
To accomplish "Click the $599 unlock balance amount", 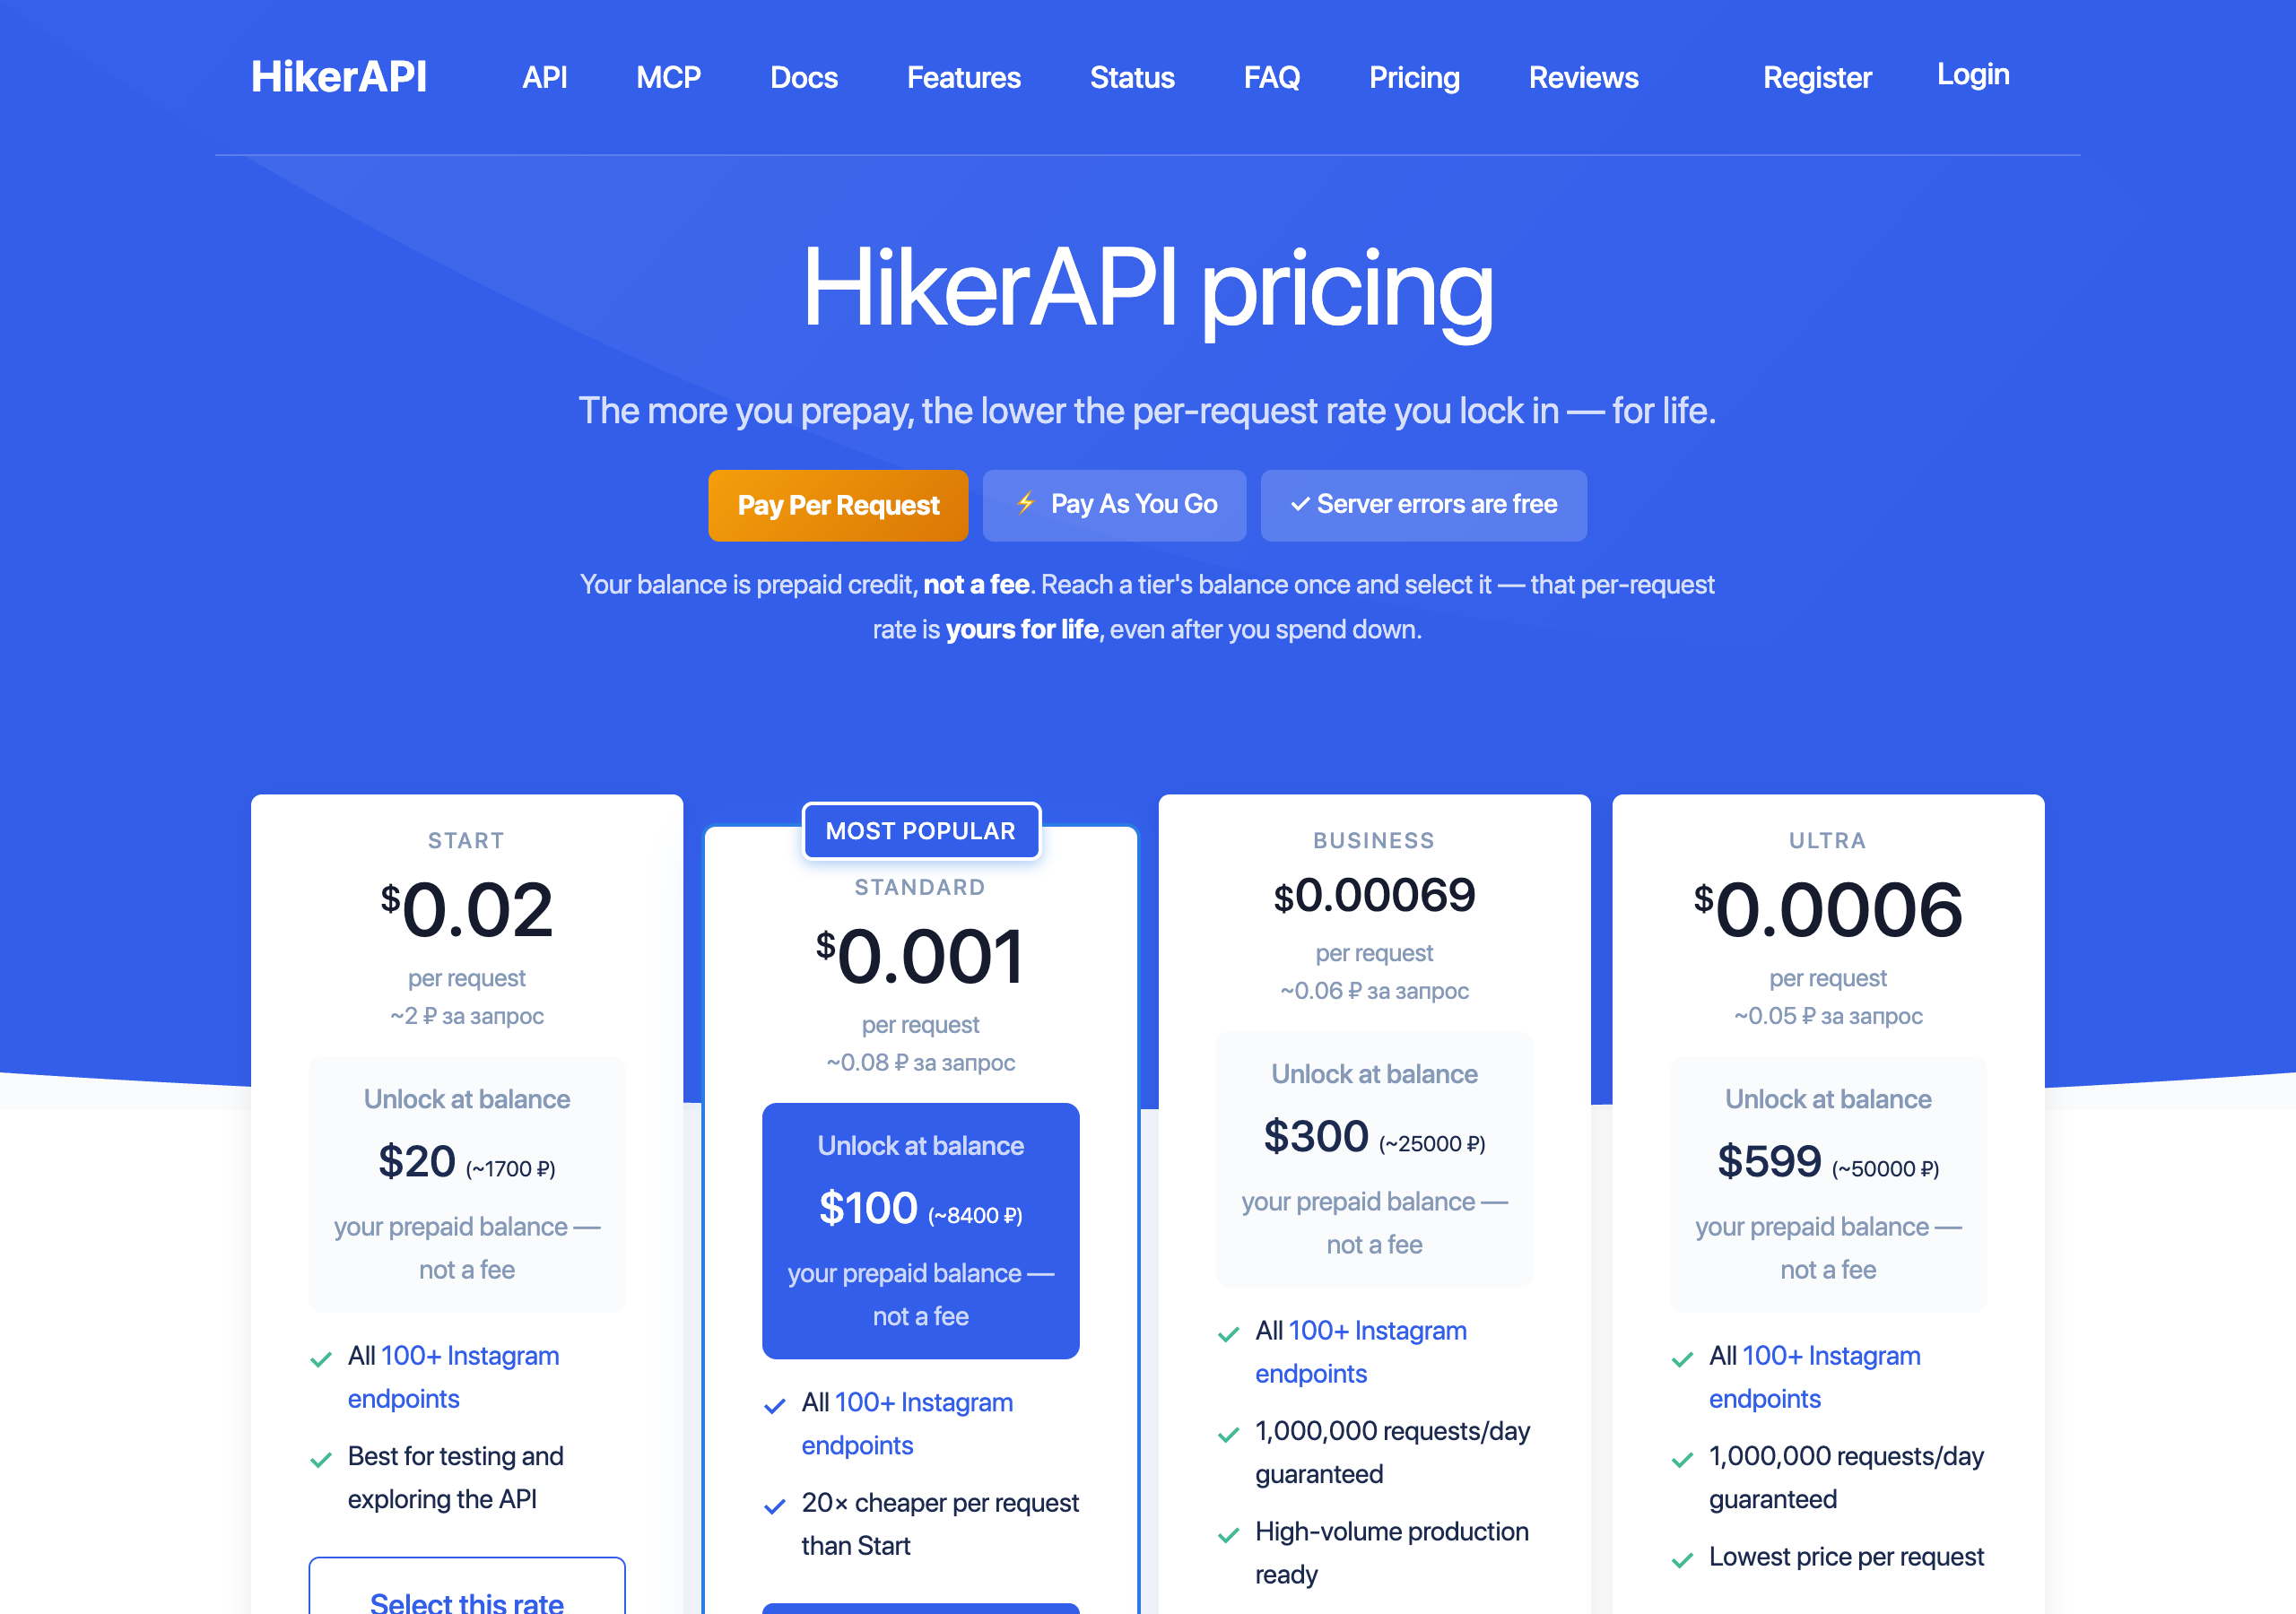I will [1770, 1162].
